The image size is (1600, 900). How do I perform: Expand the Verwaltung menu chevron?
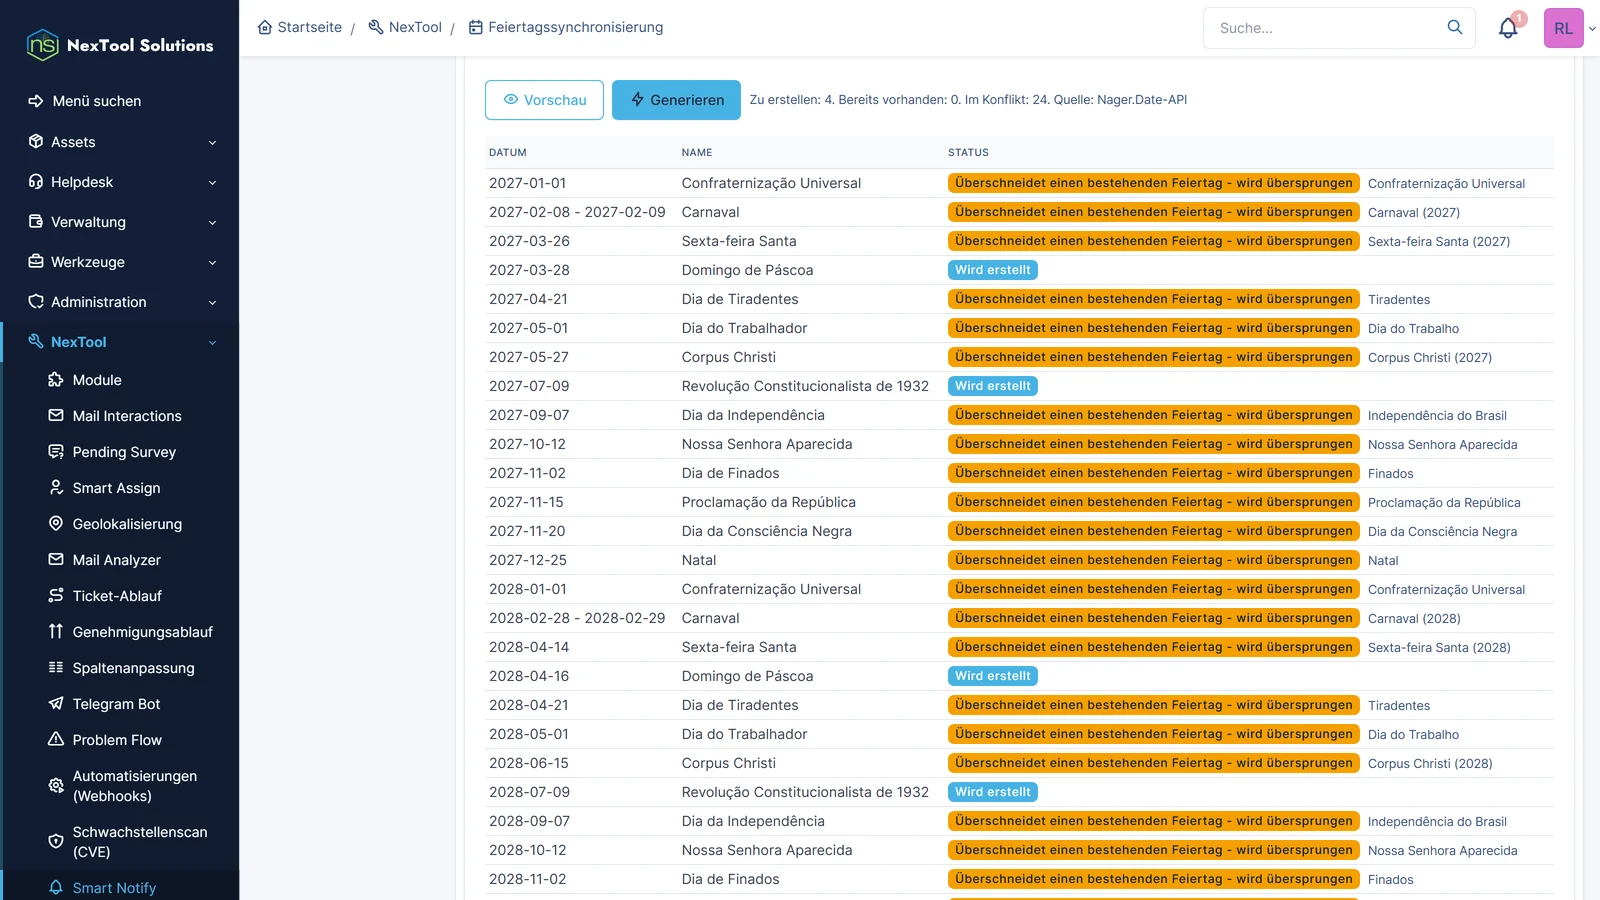[x=212, y=223]
